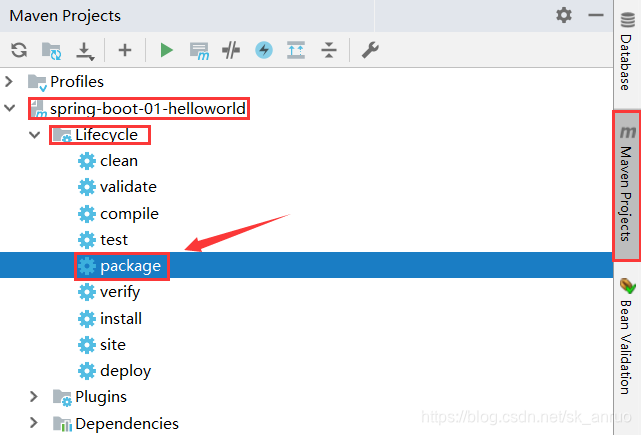Click the Execute Maven Goal icon
The image size is (641, 435).
pos(199,51)
